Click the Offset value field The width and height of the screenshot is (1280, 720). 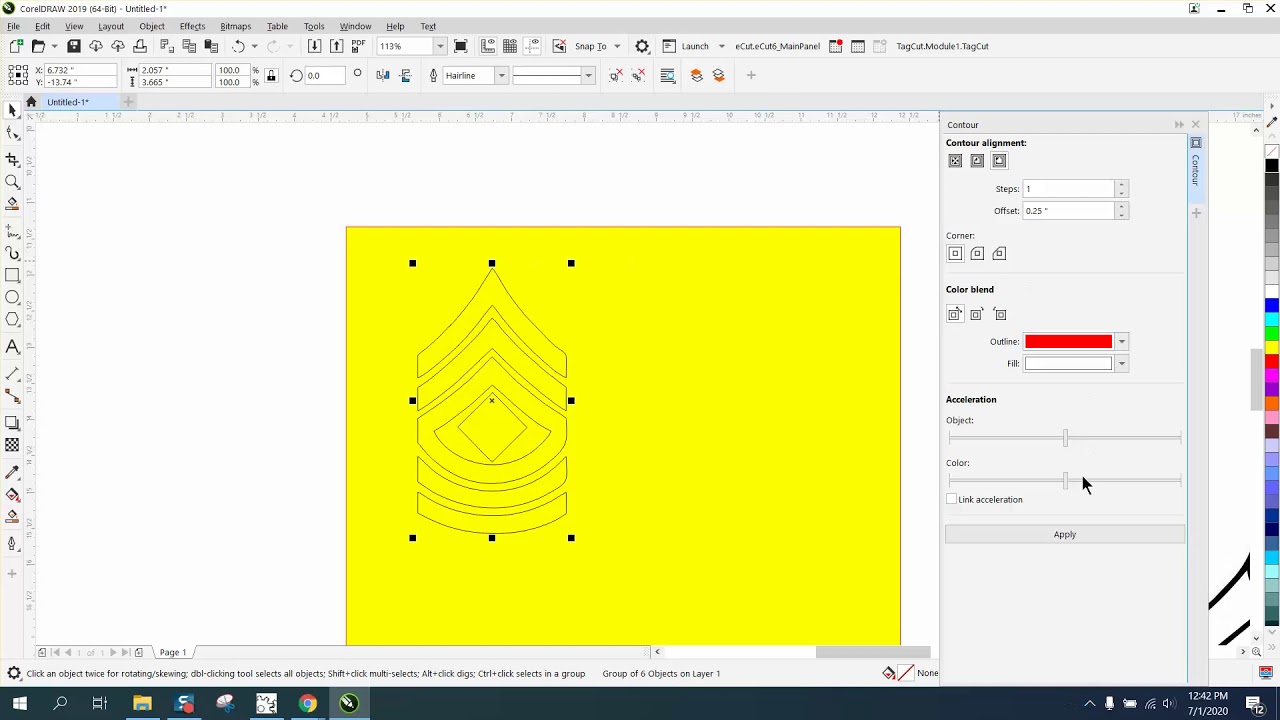tap(1068, 211)
